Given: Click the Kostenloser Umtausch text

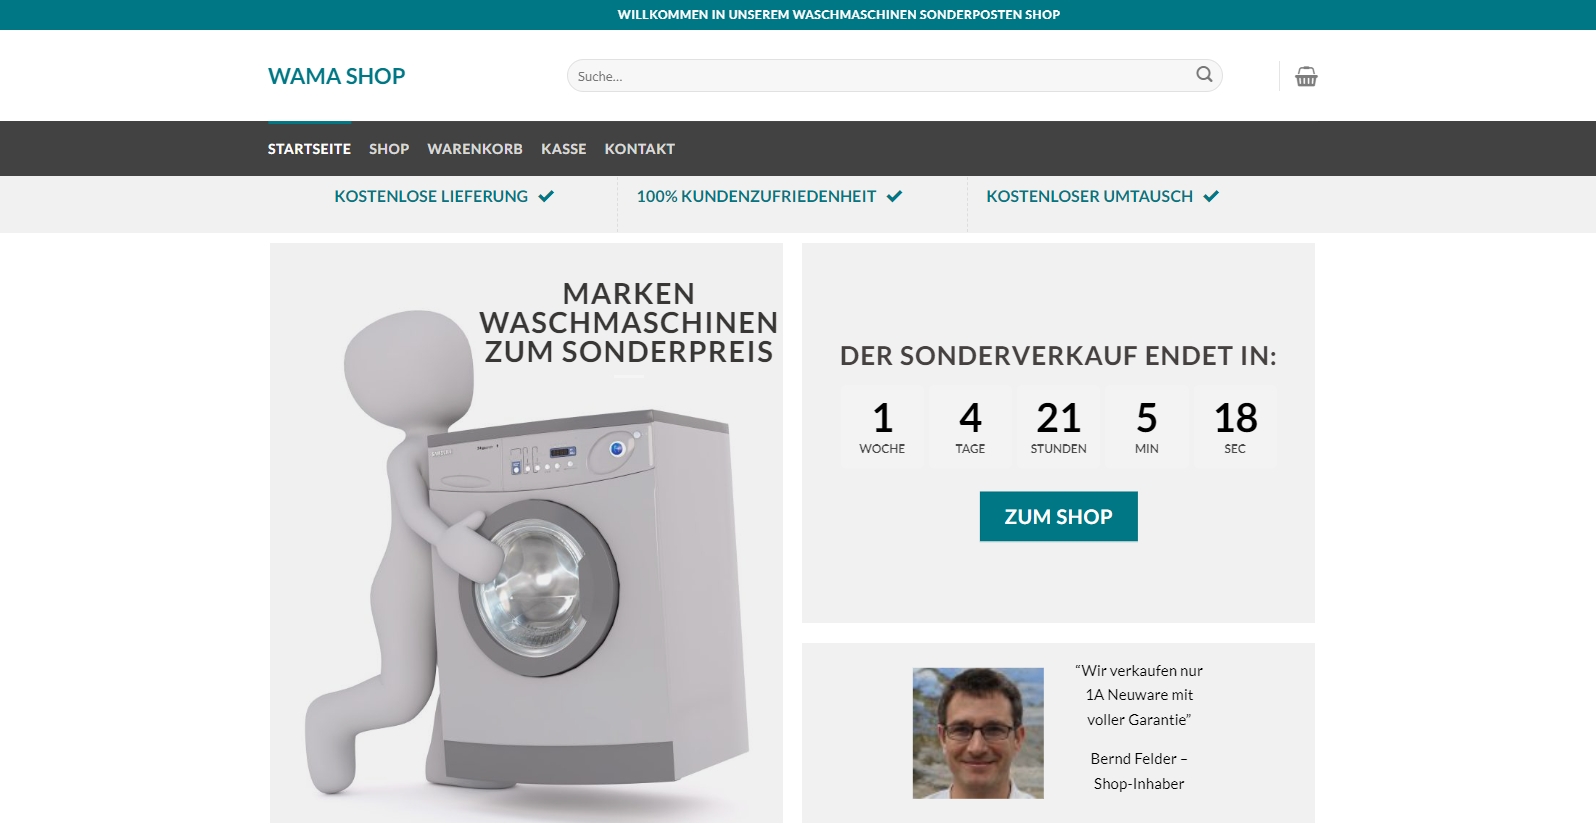Looking at the screenshot, I should point(1089,197).
